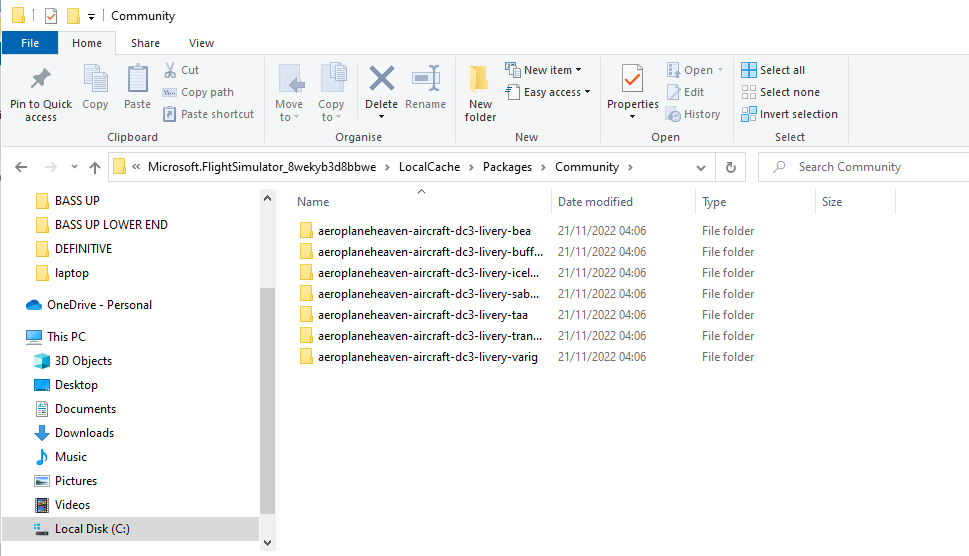Select the dc3-livery-sab... folder

pos(428,293)
